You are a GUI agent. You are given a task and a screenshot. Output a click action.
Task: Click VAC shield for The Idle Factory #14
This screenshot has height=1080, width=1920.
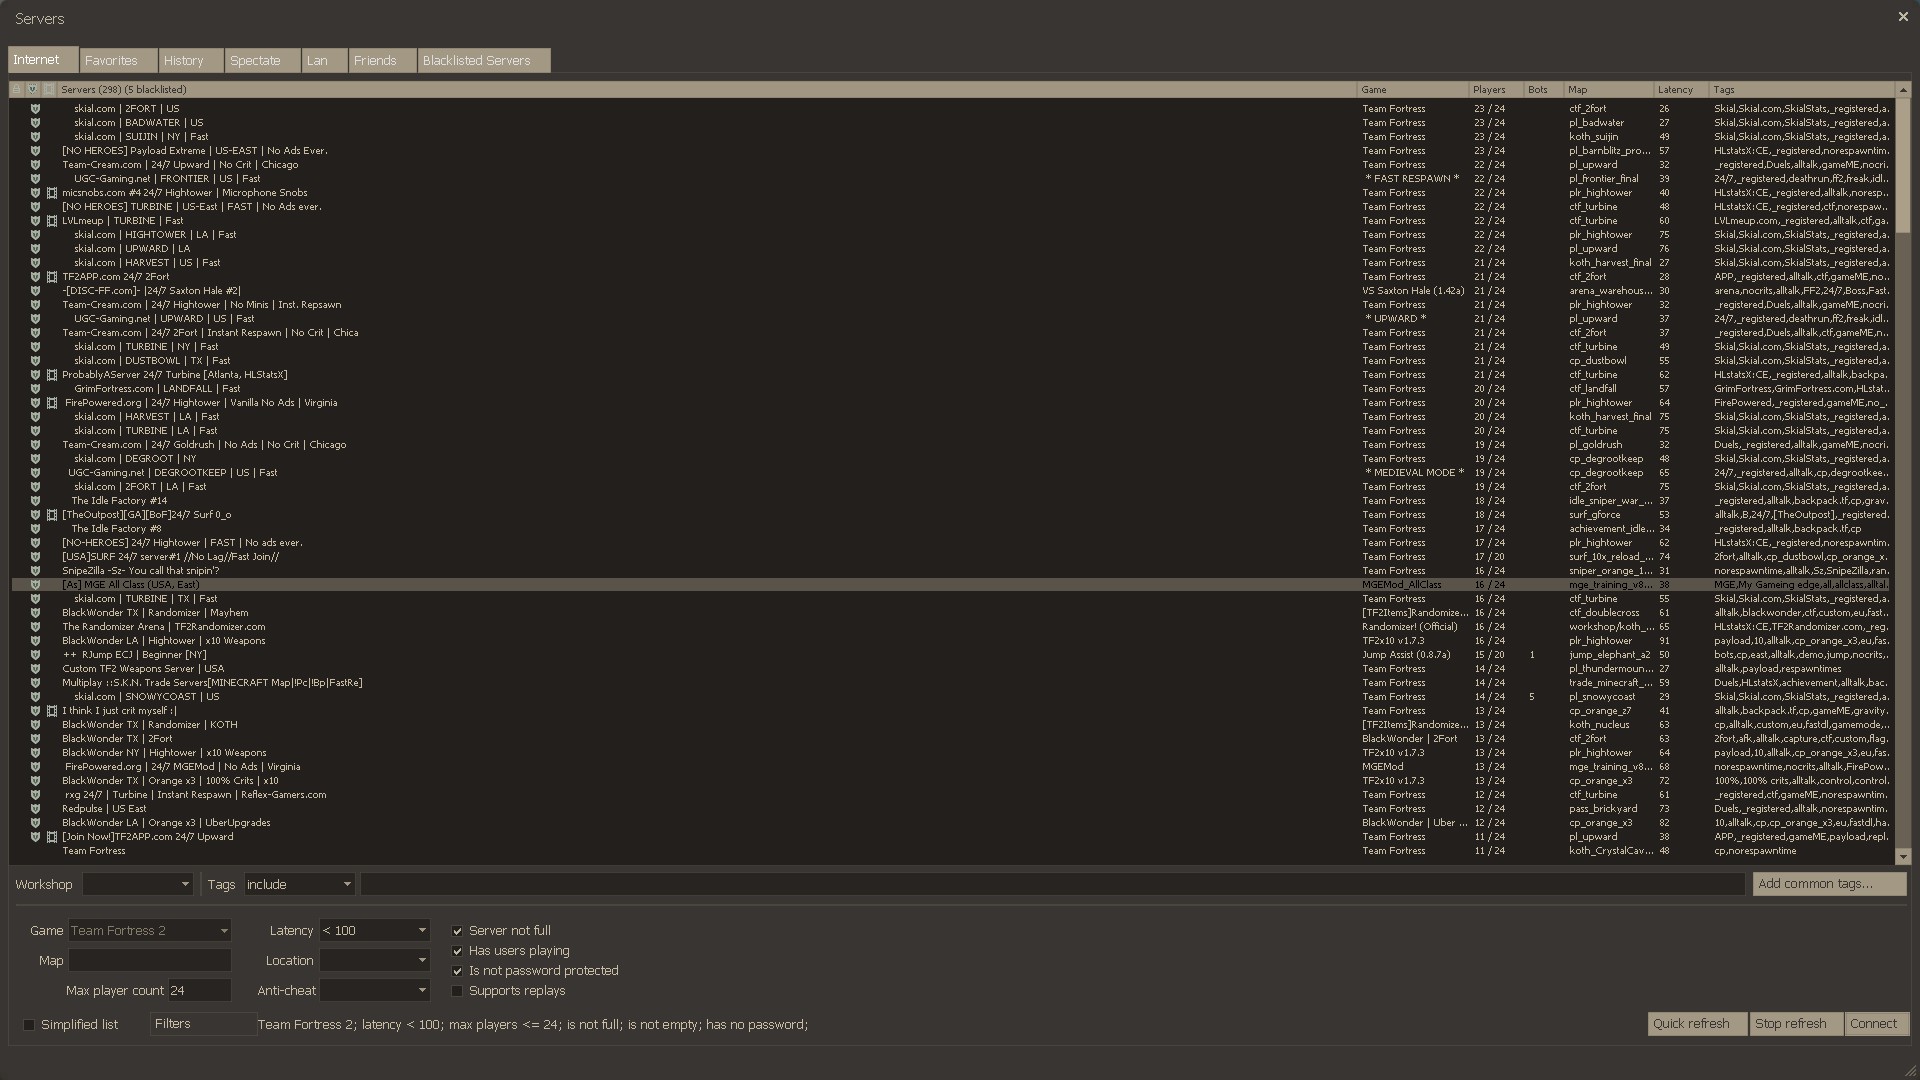[35, 501]
